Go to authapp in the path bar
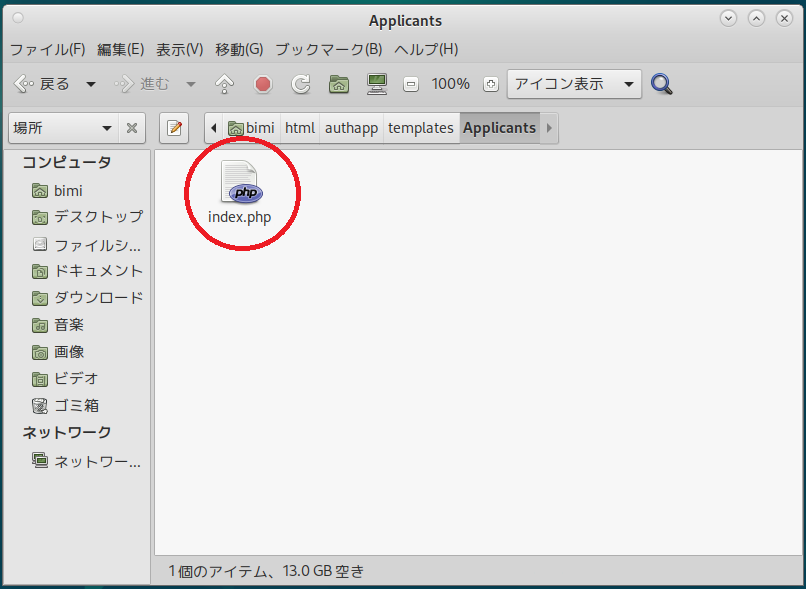Viewport: 806px width, 589px height. [x=351, y=128]
